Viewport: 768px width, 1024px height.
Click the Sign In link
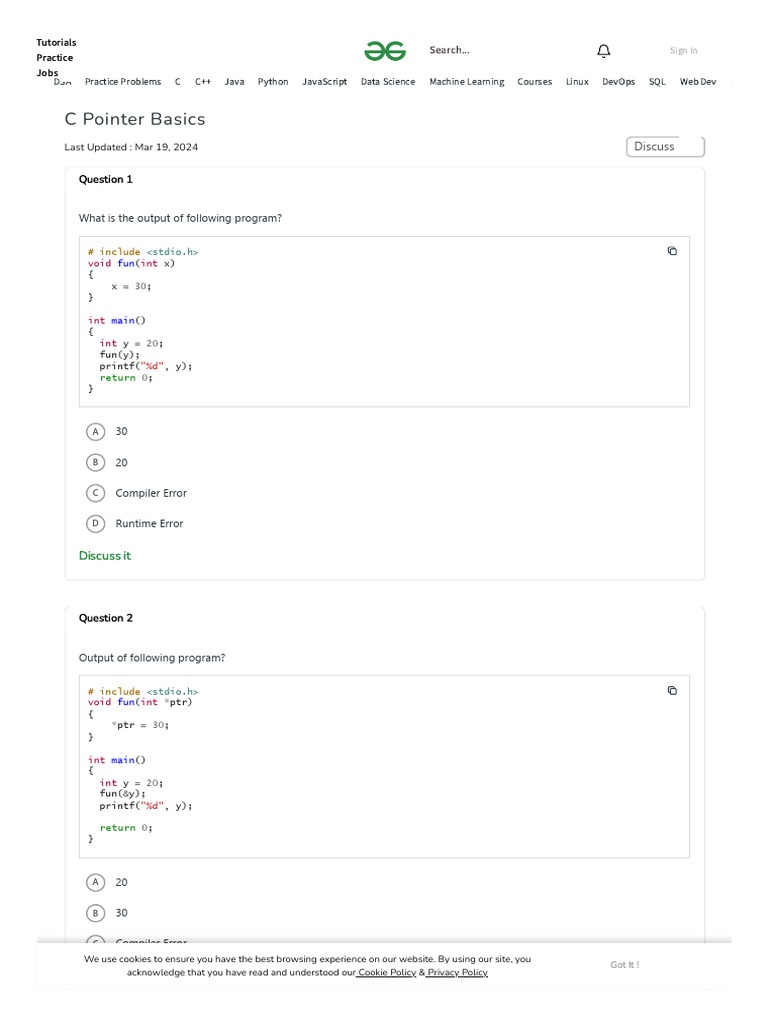tap(684, 51)
